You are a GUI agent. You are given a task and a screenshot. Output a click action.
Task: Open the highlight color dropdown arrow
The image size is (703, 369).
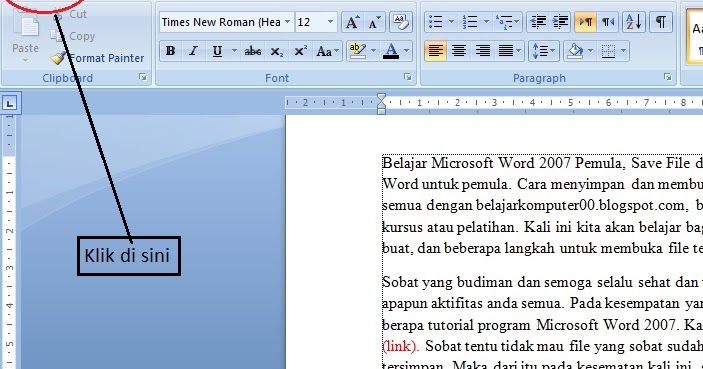tap(373, 51)
